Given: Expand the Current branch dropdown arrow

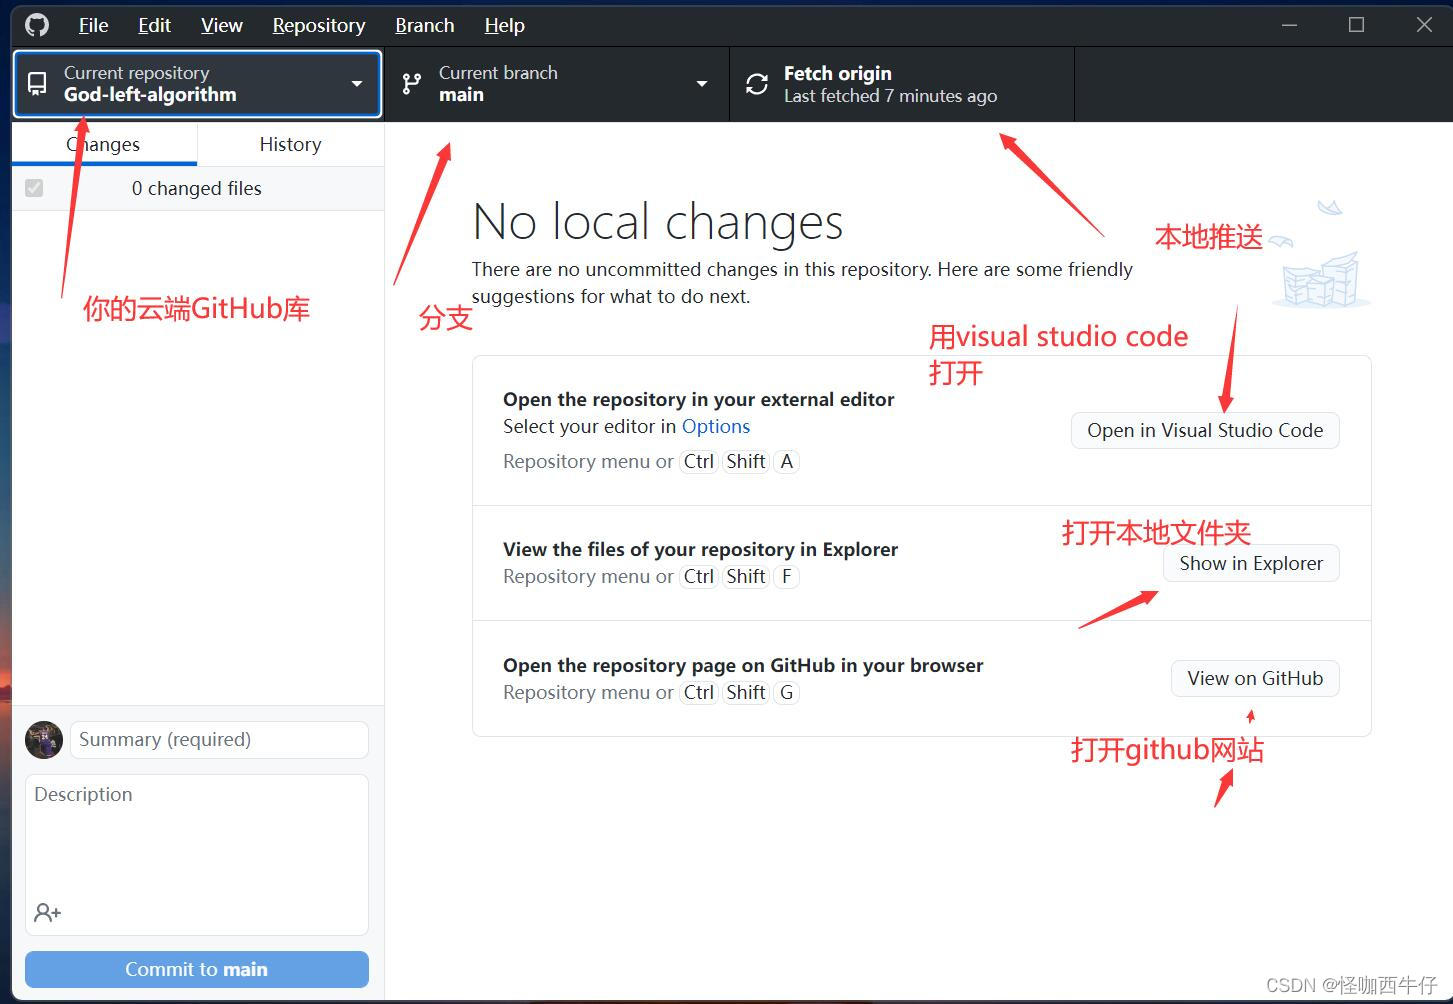Looking at the screenshot, I should 702,84.
